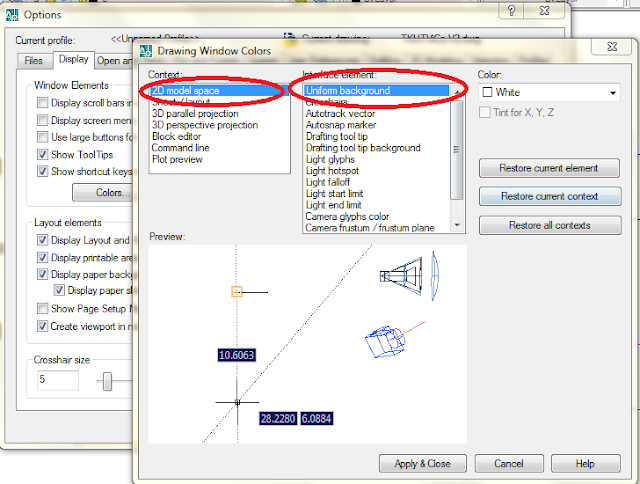Toggle Display scroll bars checkbox
The height and width of the screenshot is (484, 640).
pos(42,102)
